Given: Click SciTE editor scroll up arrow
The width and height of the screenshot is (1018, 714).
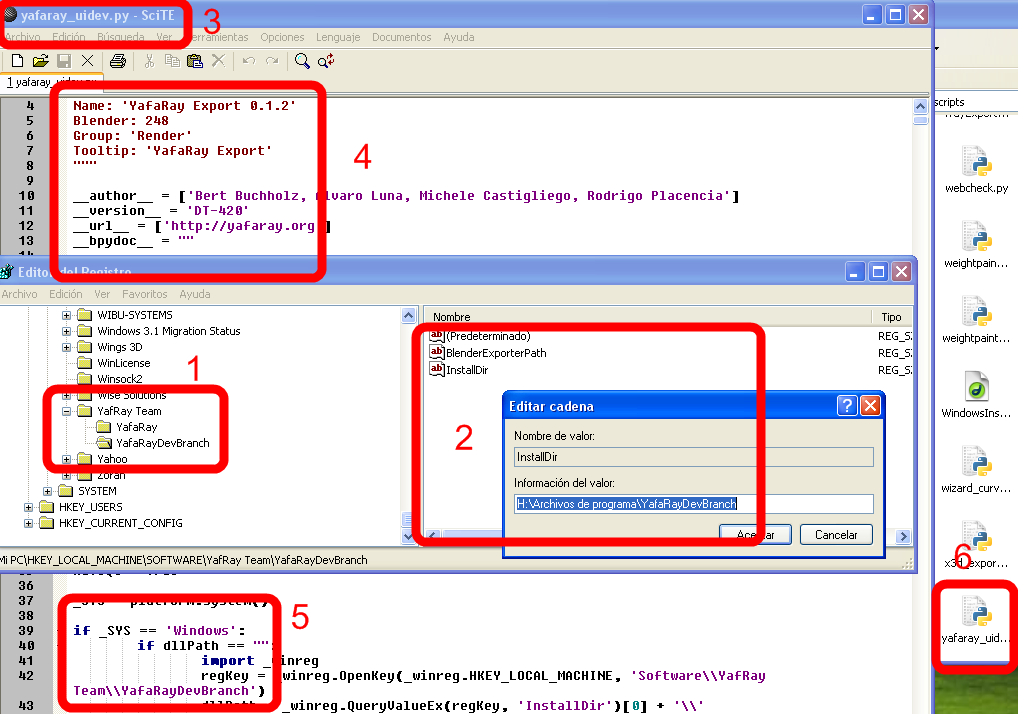Looking at the screenshot, I should (920, 106).
